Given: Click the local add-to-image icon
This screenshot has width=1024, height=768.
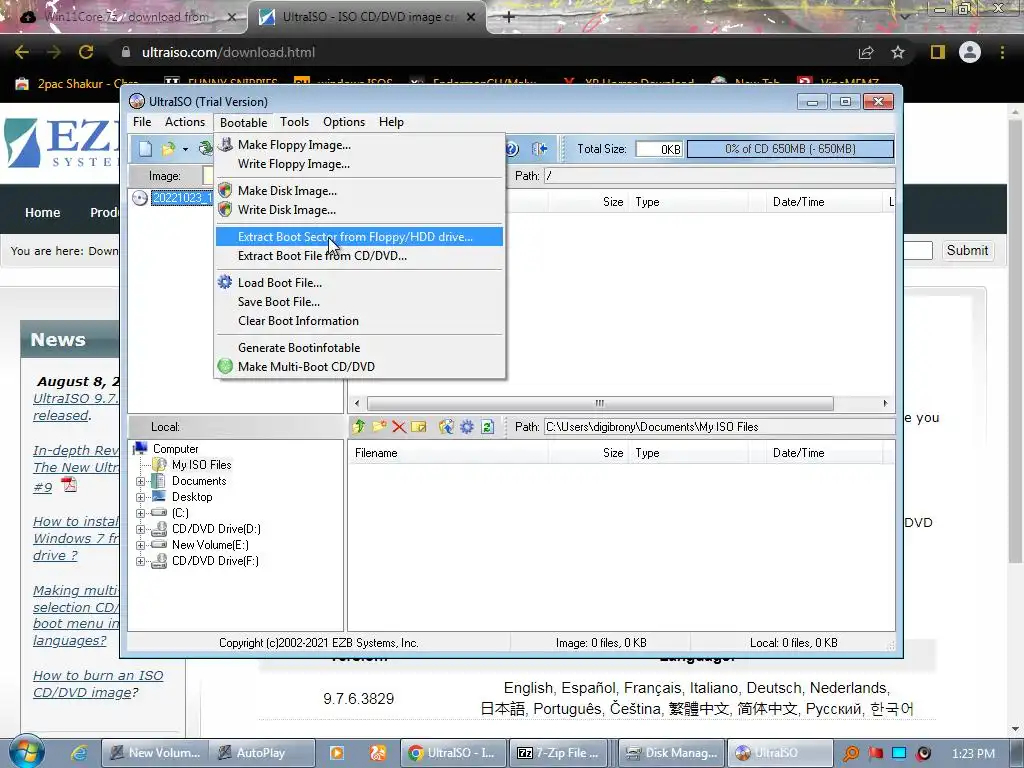Looking at the screenshot, I should tap(446, 426).
